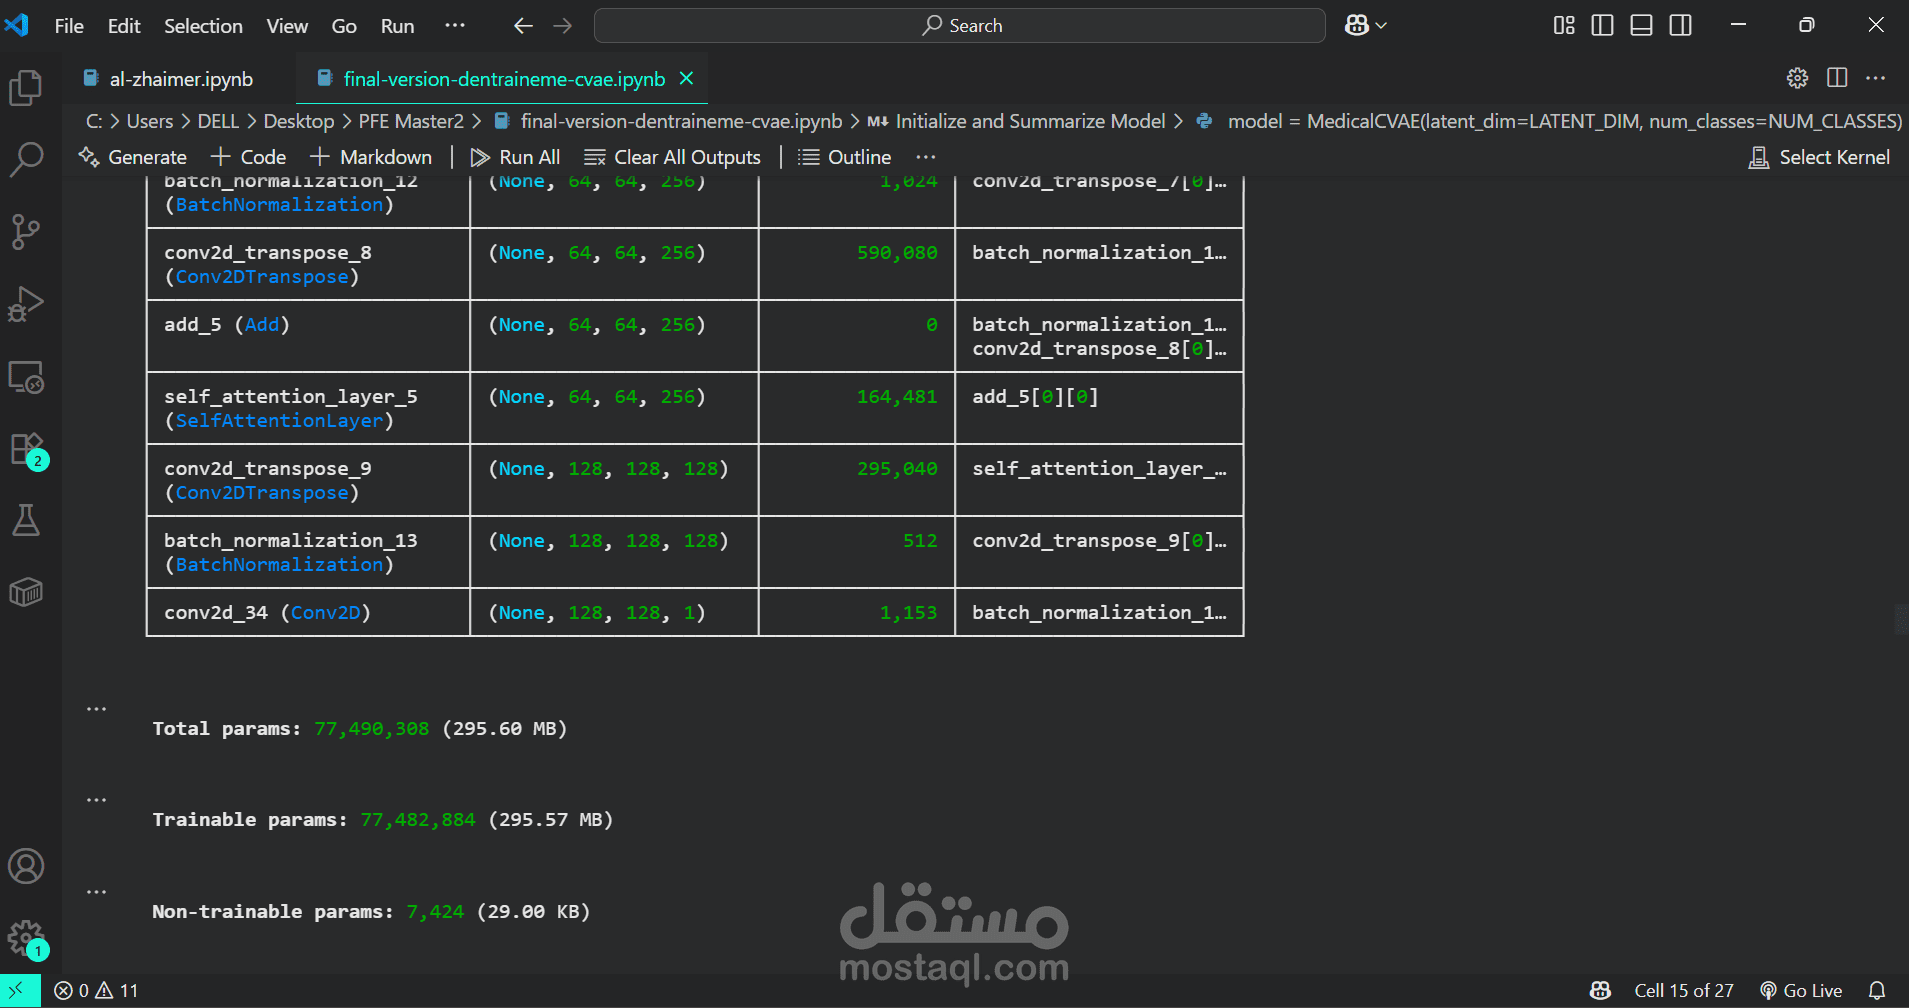
Task: Open the Run menu
Action: [397, 26]
